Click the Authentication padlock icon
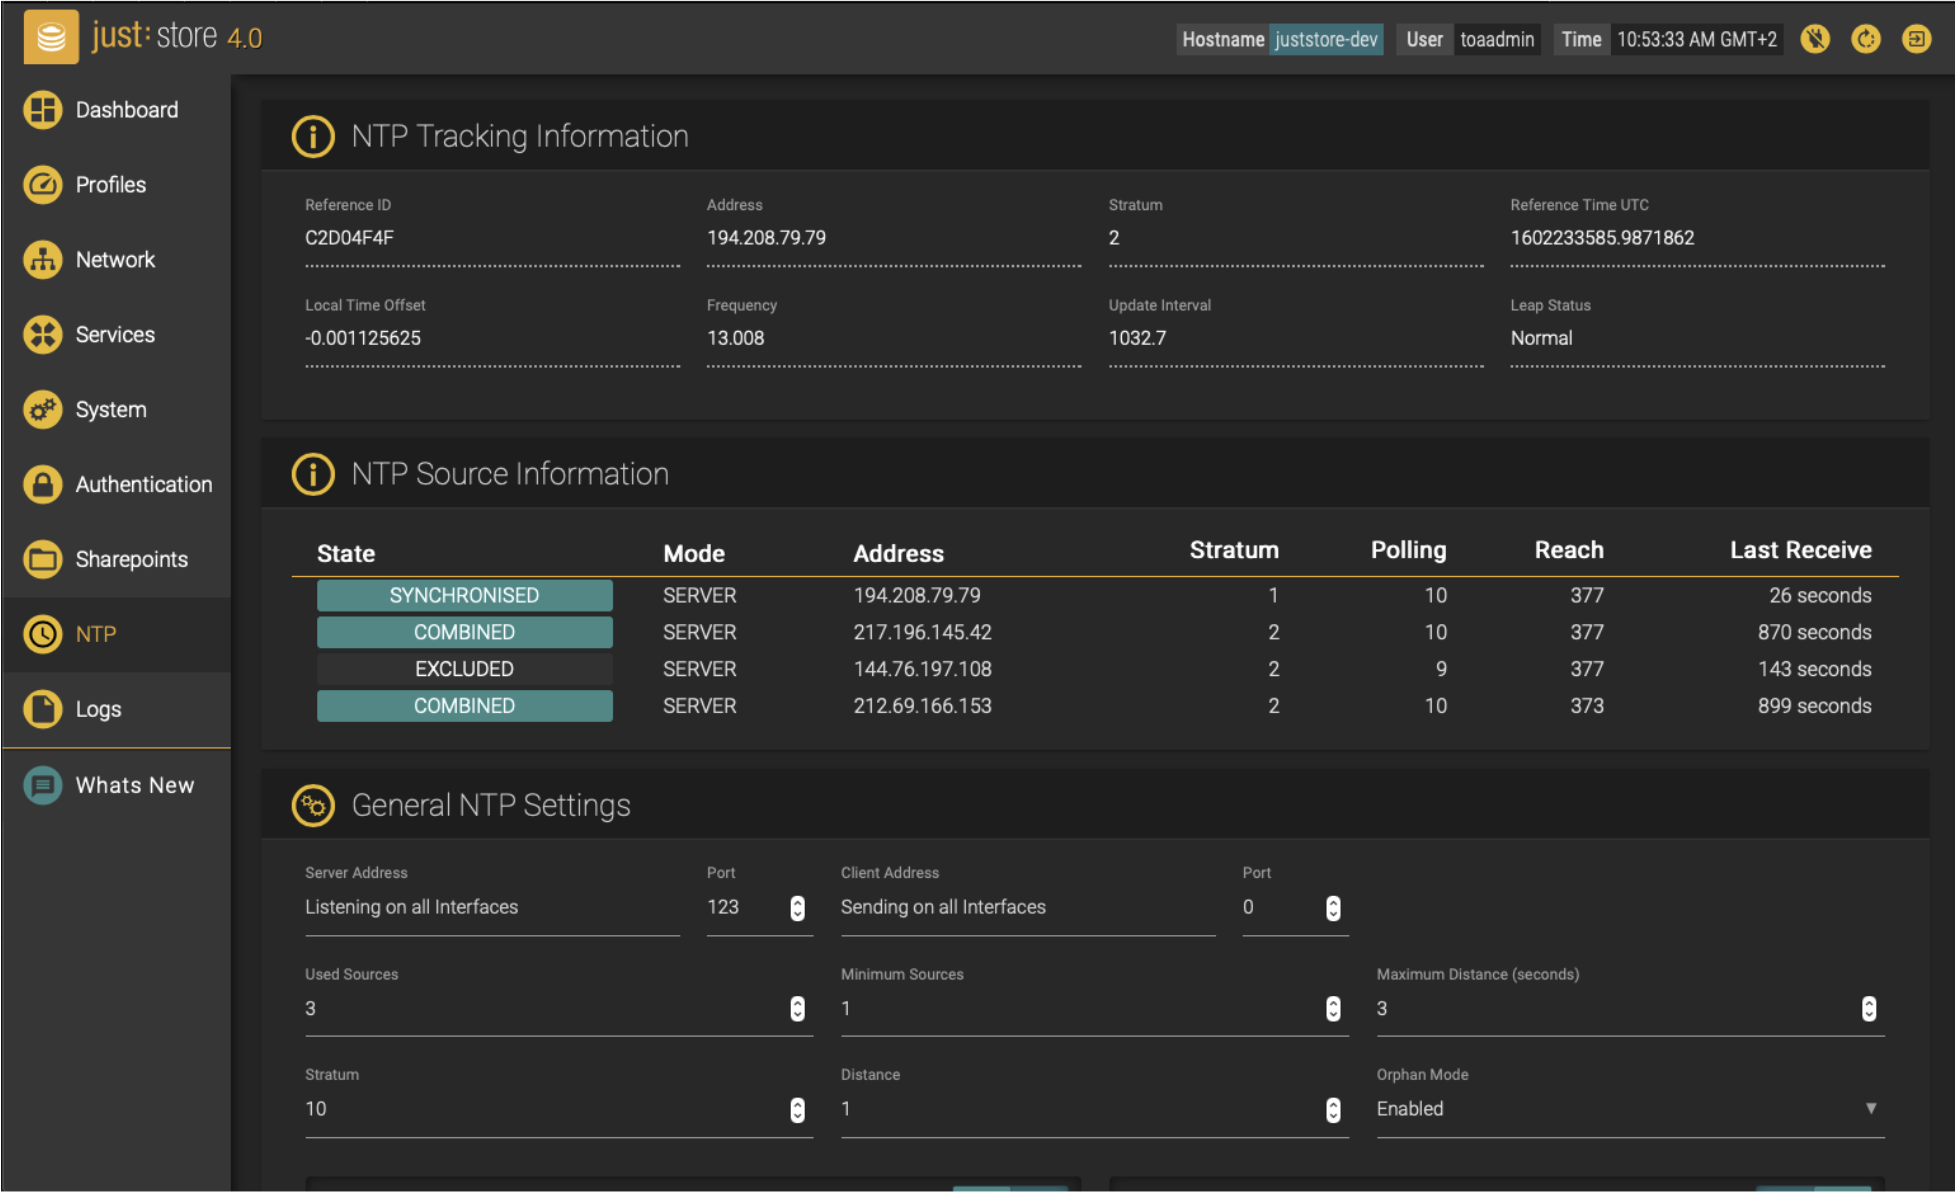This screenshot has width=1958, height=1192. click(43, 485)
